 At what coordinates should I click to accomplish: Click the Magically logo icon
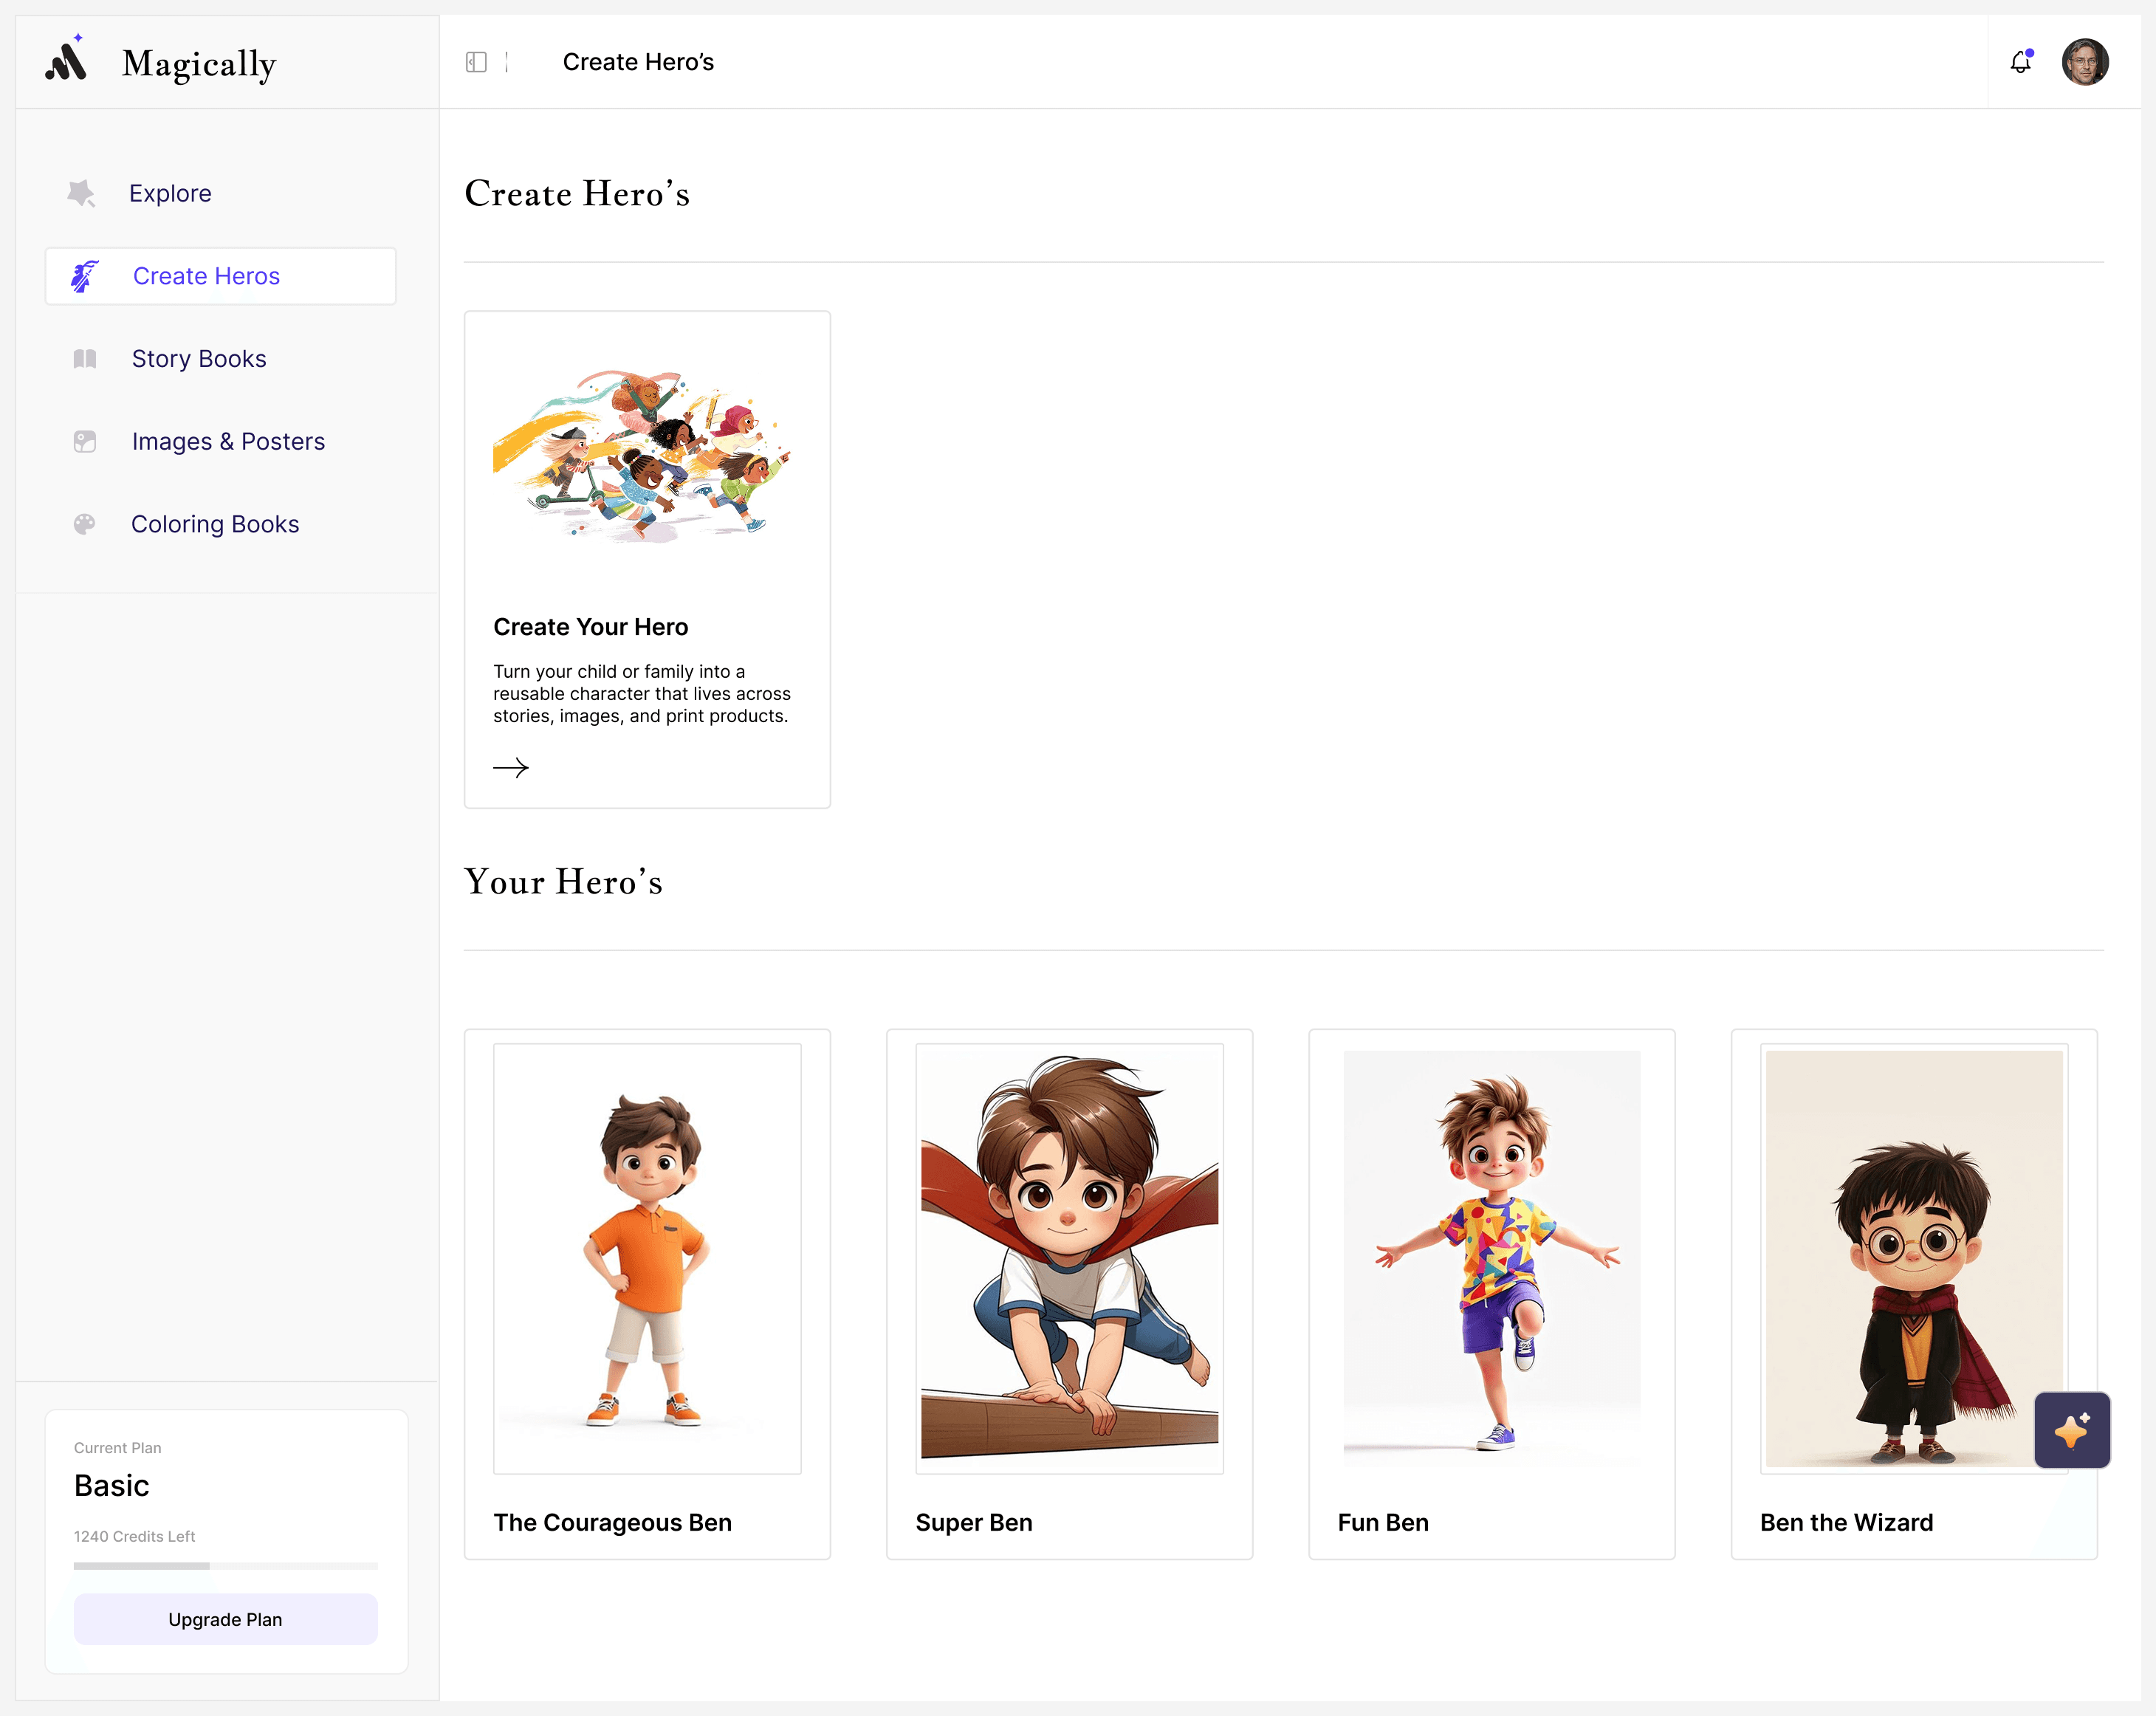pyautogui.click(x=67, y=61)
